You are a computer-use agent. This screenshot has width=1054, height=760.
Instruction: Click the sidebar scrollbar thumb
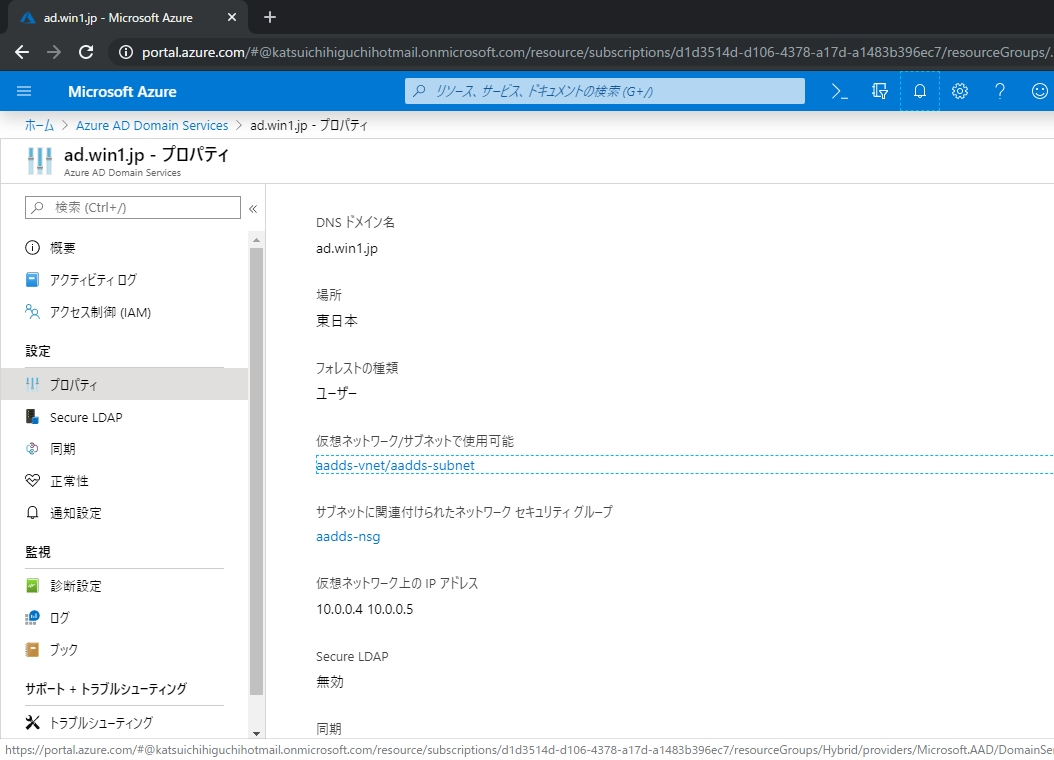click(256, 471)
